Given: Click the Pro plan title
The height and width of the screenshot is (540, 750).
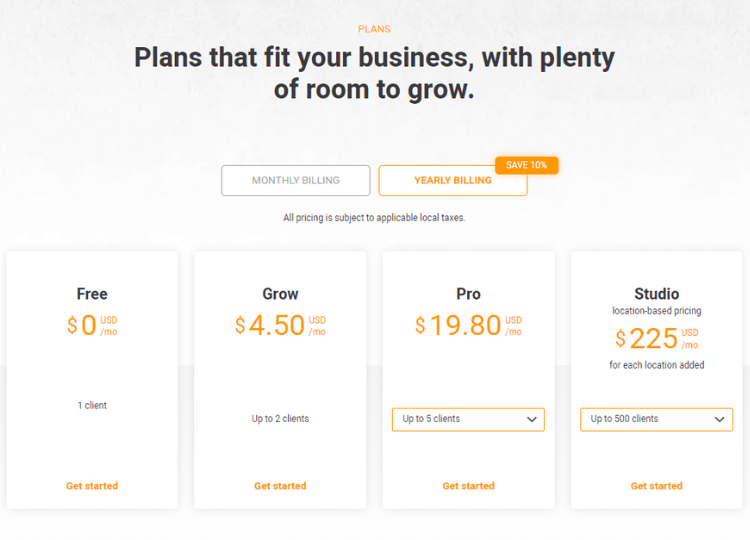Looking at the screenshot, I should 468,294.
